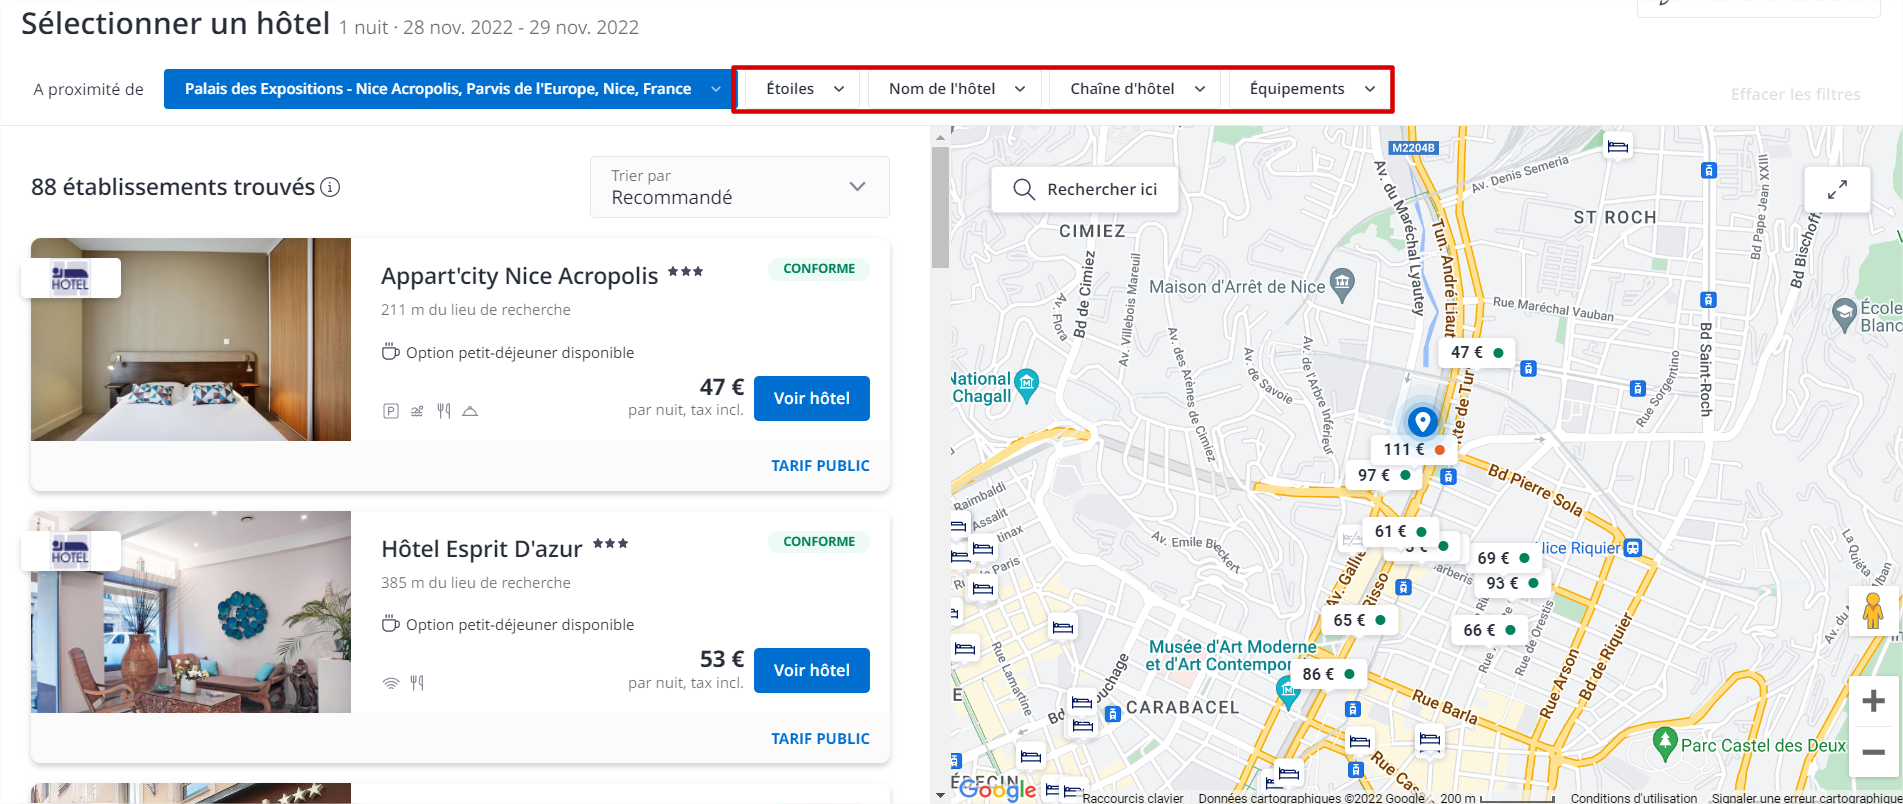Select the 47 € map price marker
The height and width of the screenshot is (804, 1903).
1477,353
